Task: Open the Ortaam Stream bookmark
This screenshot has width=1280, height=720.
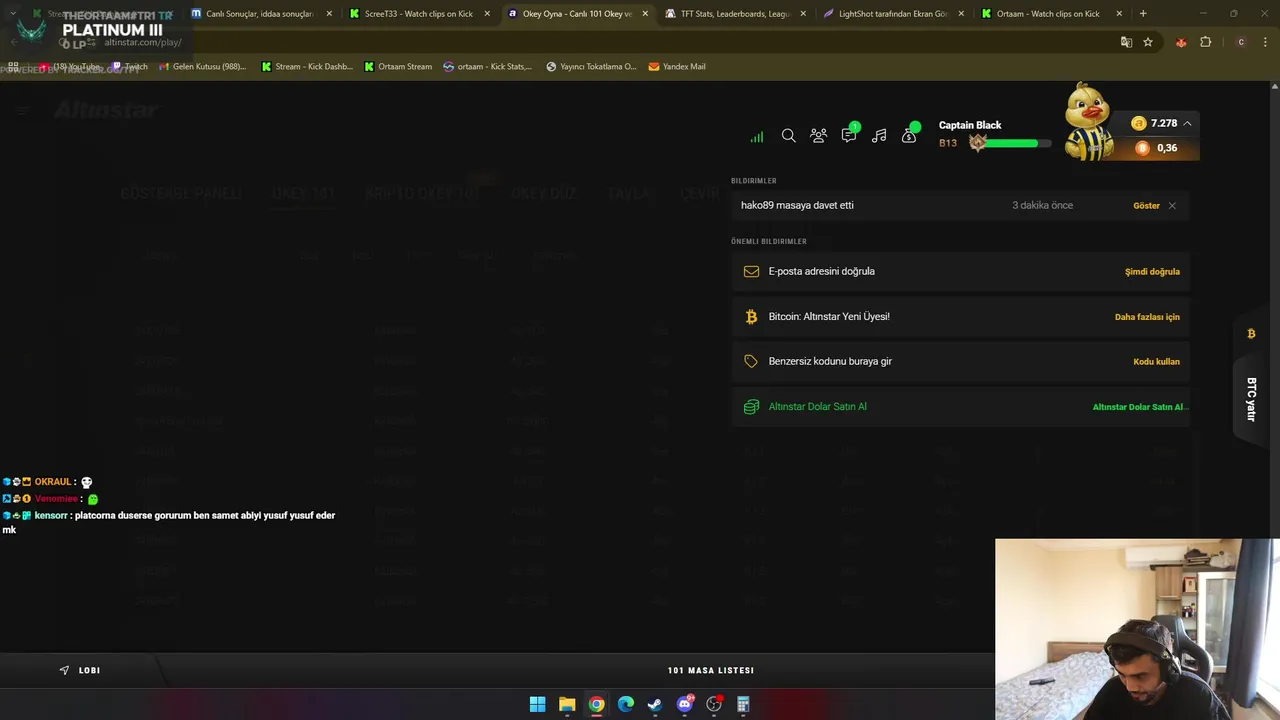Action: click(x=398, y=67)
